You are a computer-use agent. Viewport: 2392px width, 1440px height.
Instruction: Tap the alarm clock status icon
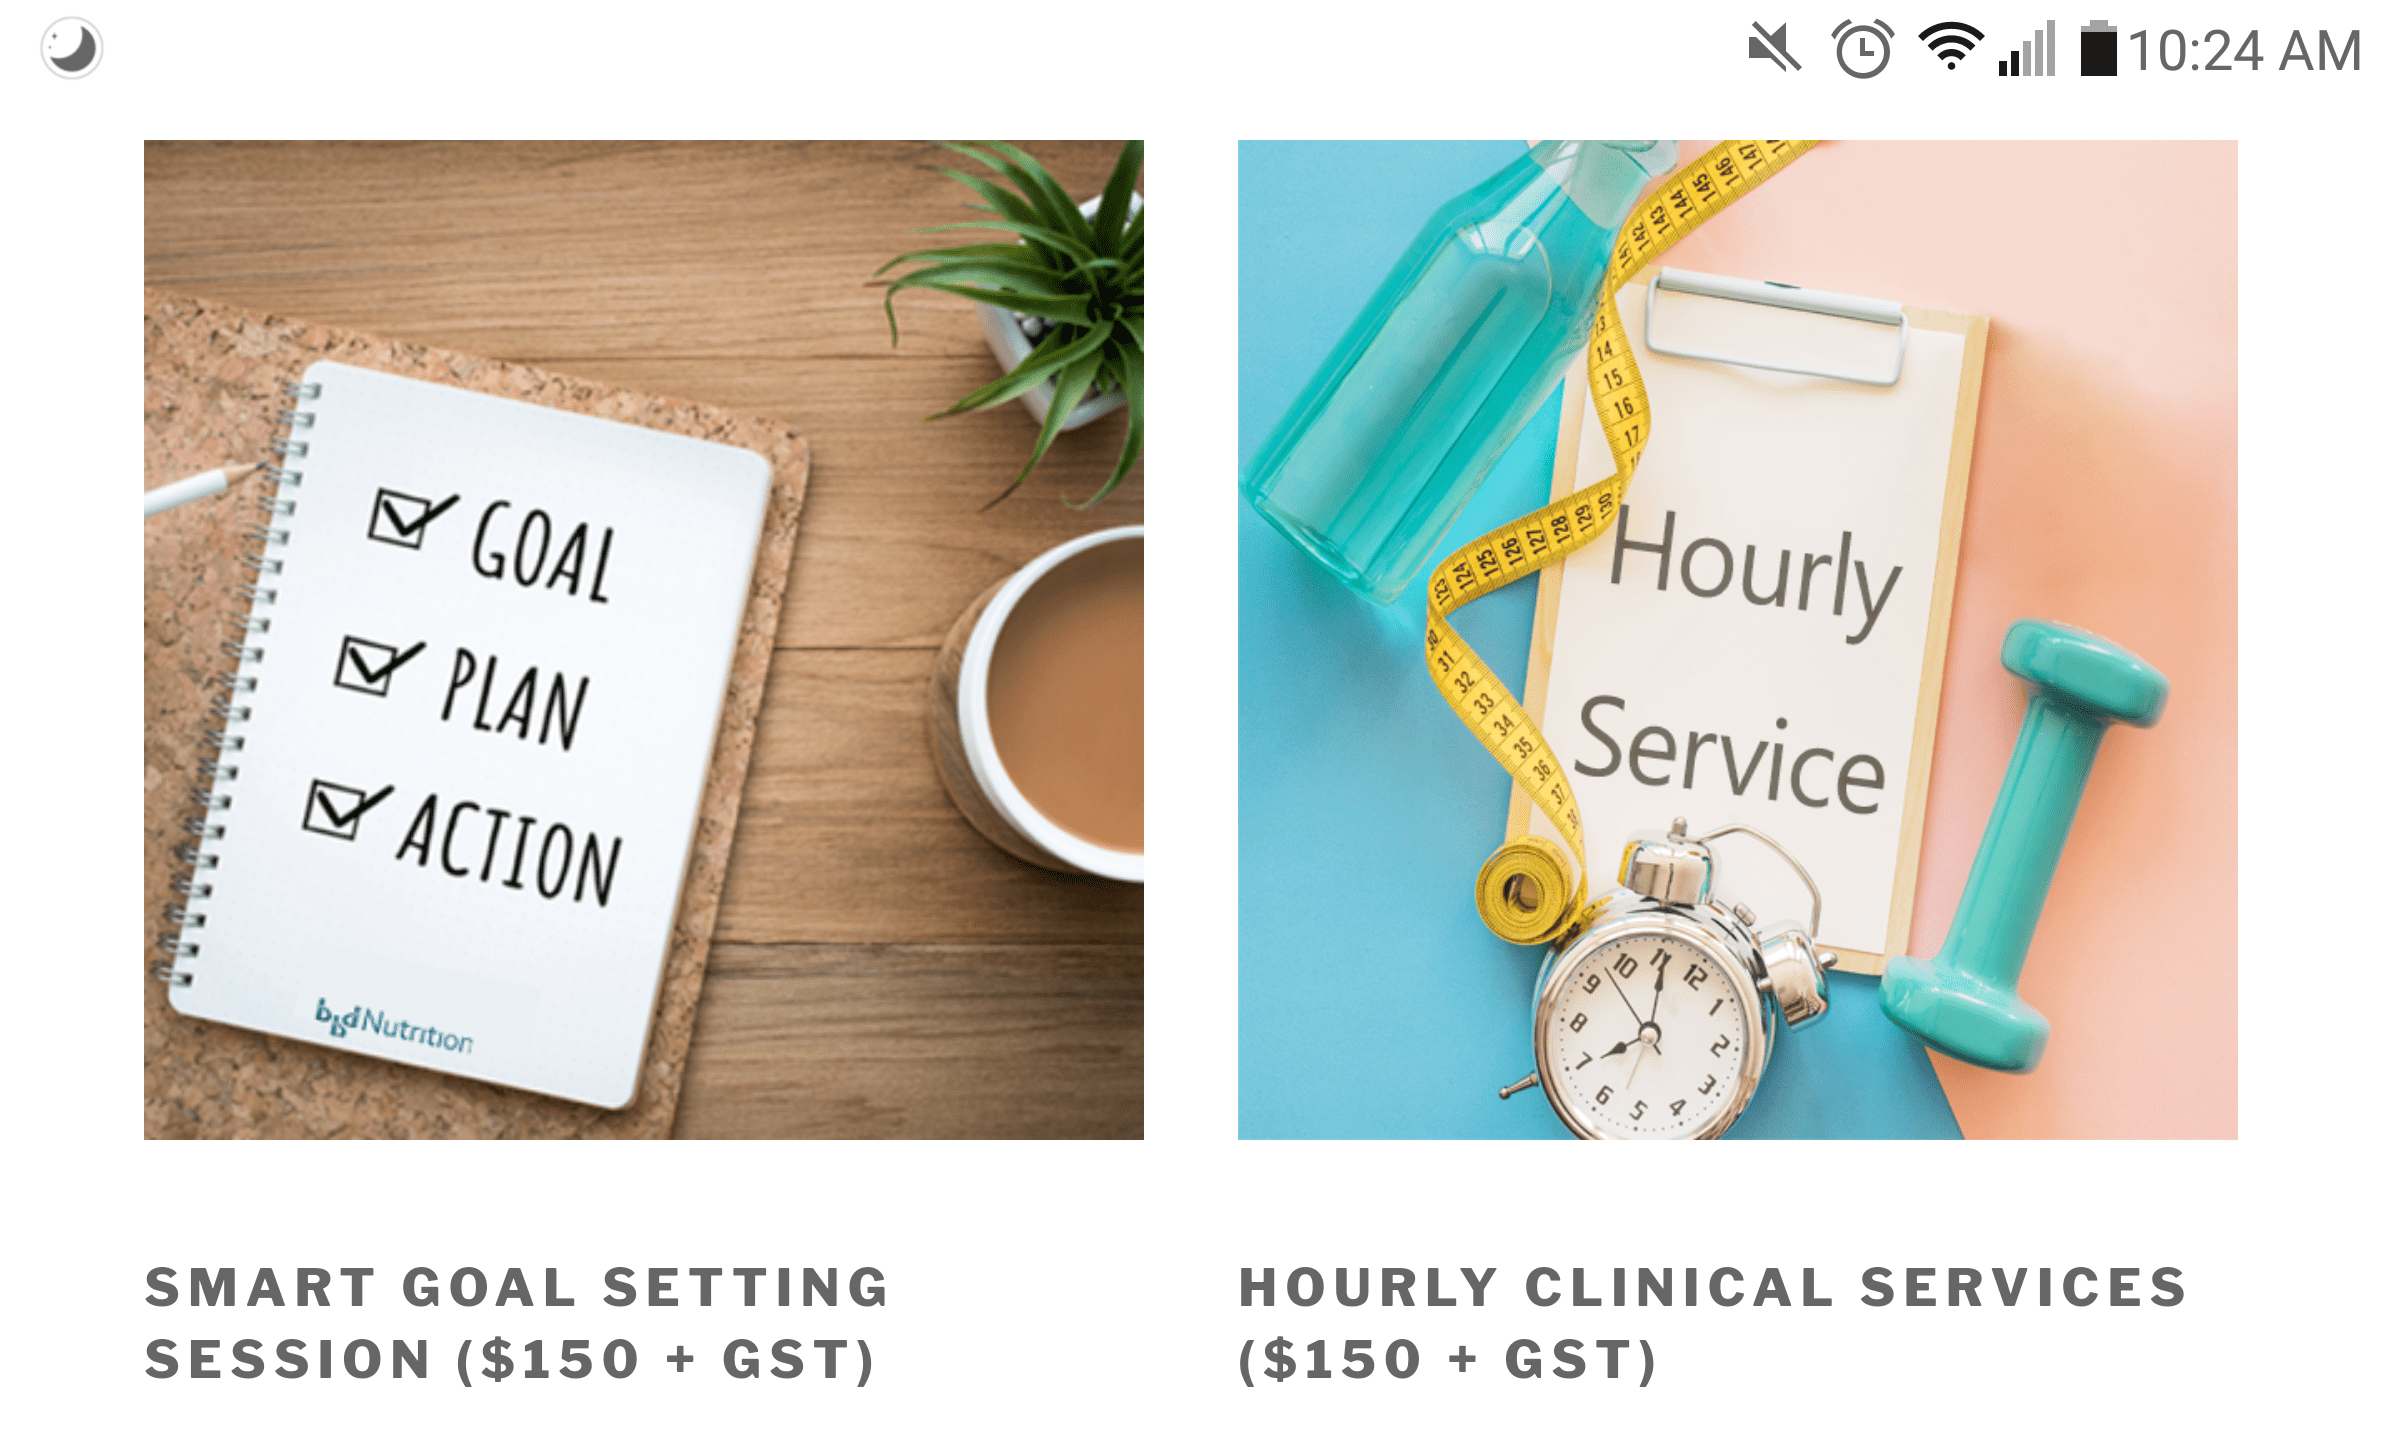coord(1862,49)
